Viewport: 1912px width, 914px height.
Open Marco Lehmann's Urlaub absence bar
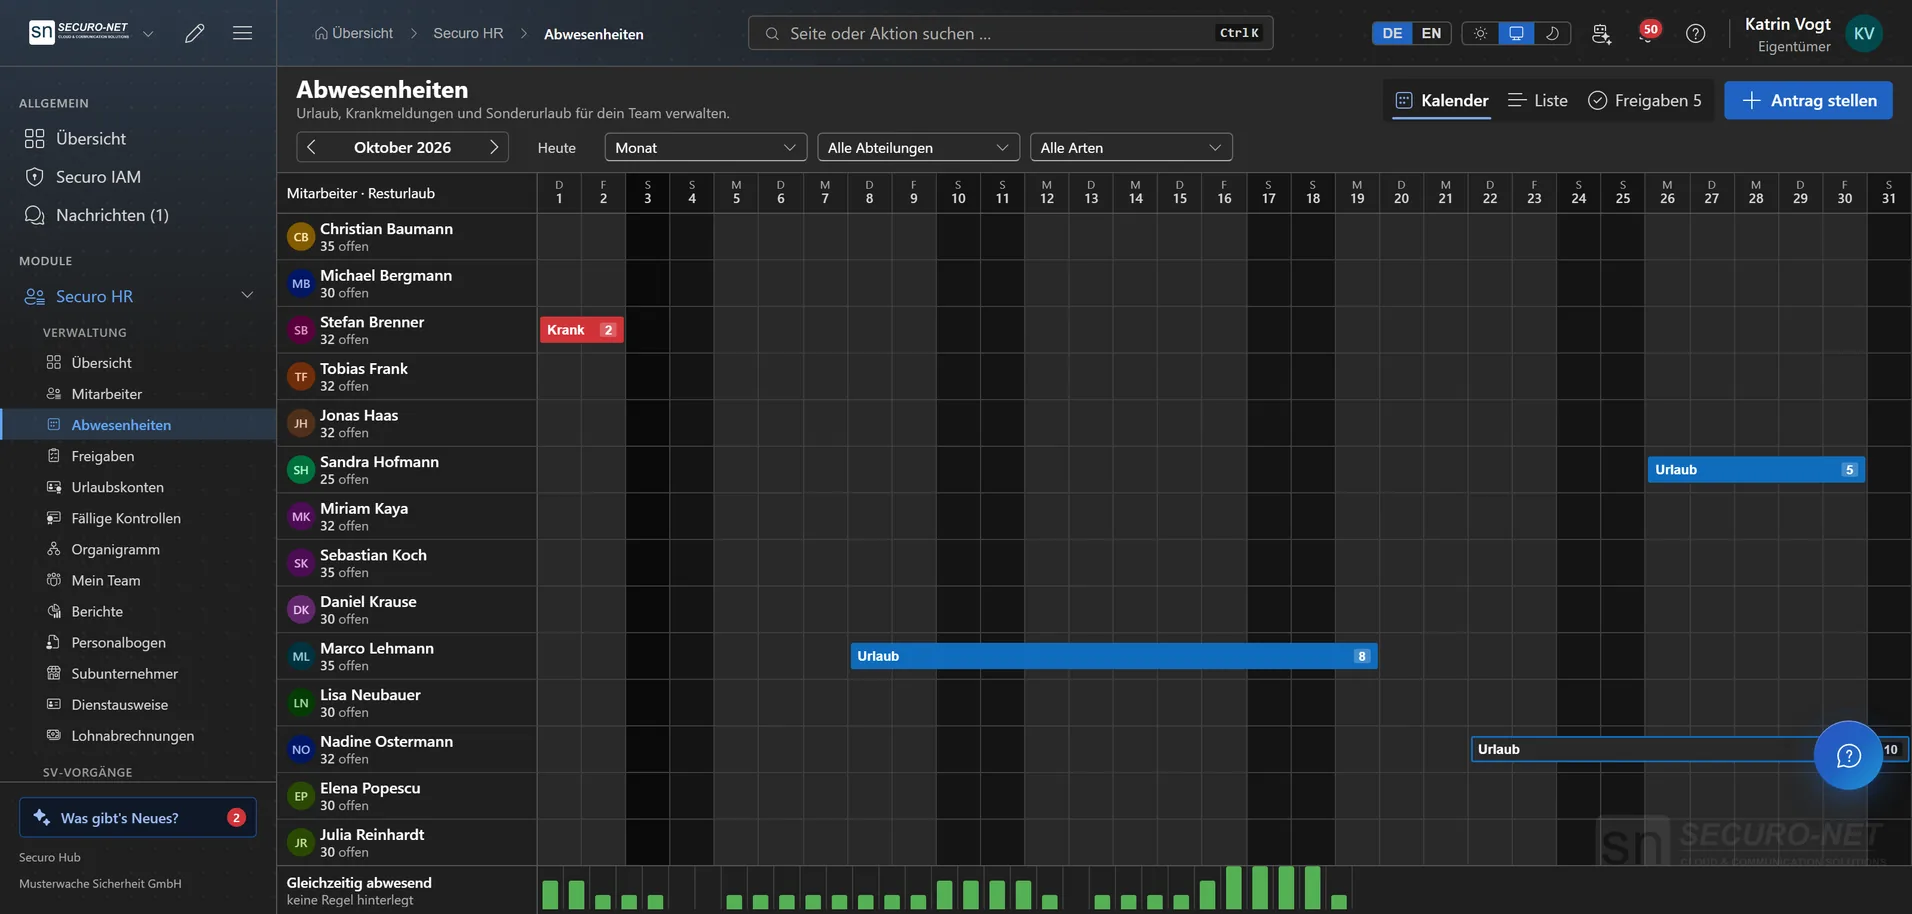1114,656
